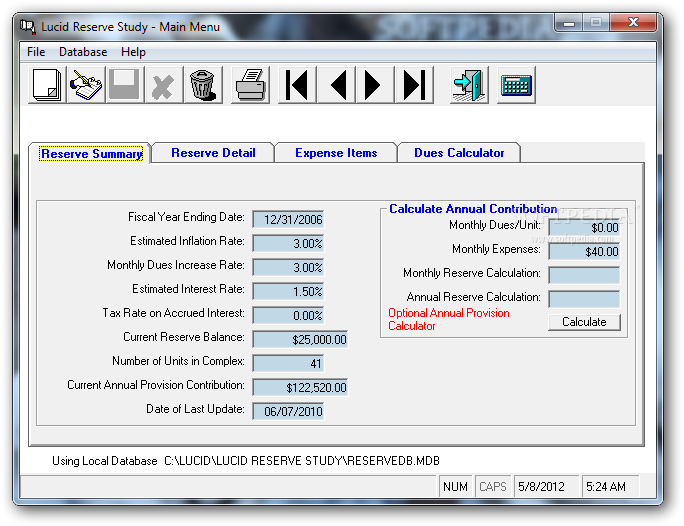The height and width of the screenshot is (526, 684).
Task: Go to first record arrow icon
Action: (297, 85)
